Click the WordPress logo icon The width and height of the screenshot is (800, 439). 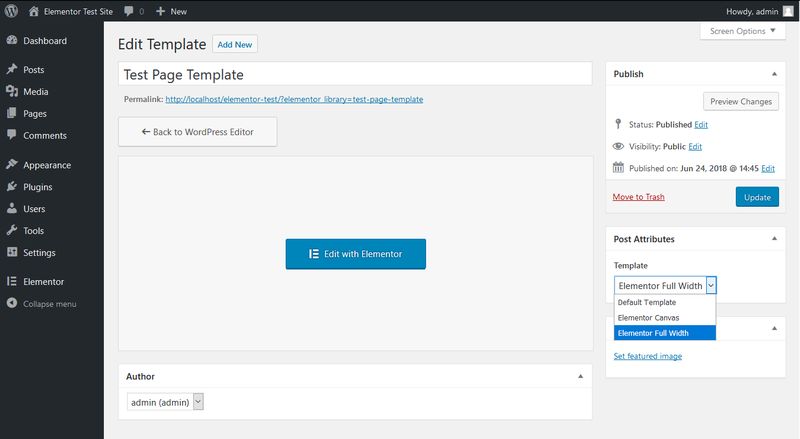coord(11,11)
